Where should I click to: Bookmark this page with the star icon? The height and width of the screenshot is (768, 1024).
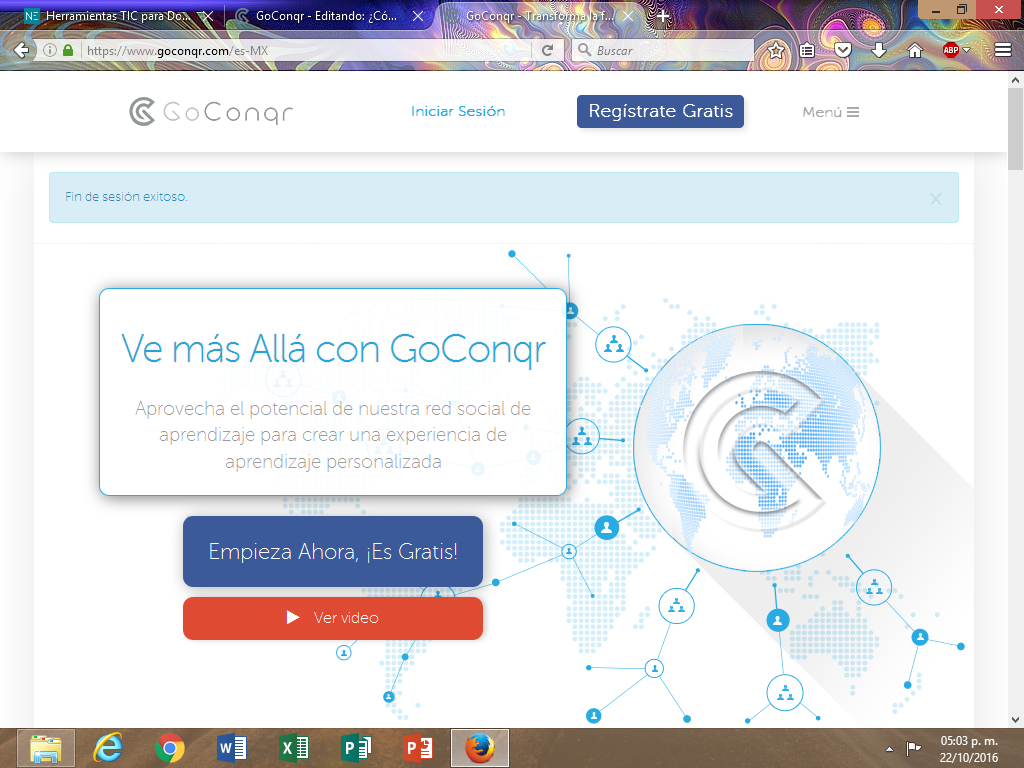click(776, 50)
